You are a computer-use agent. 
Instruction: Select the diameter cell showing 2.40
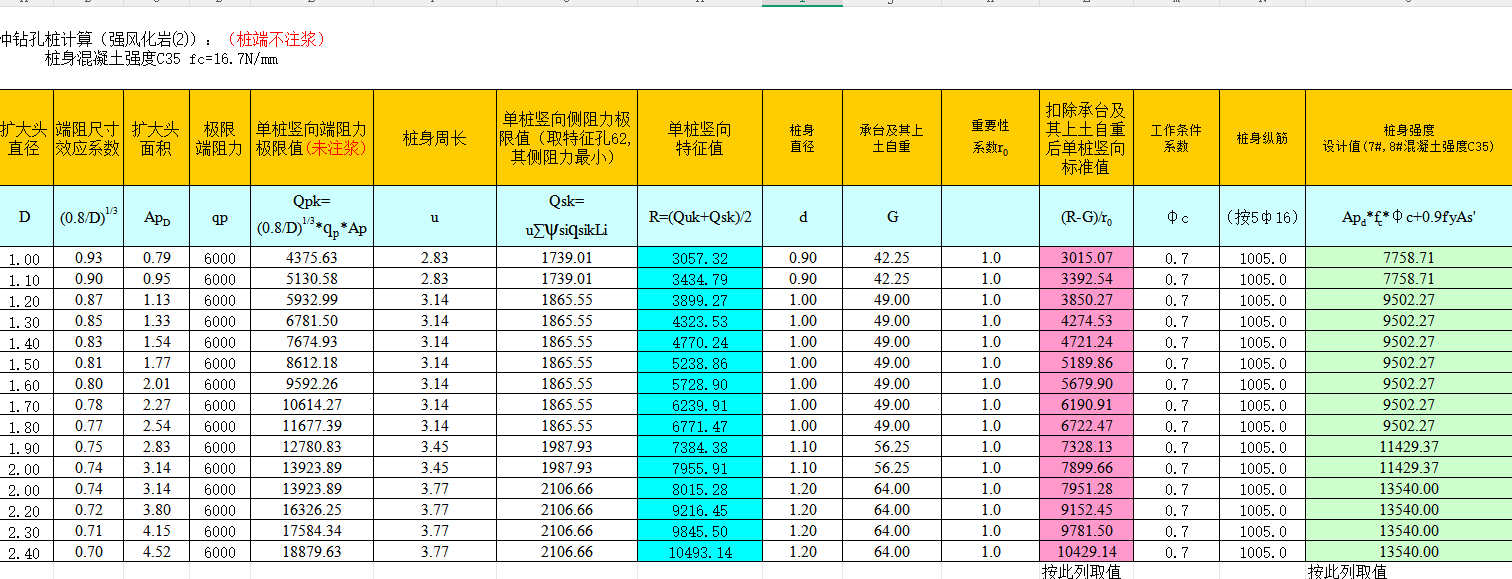(25, 552)
